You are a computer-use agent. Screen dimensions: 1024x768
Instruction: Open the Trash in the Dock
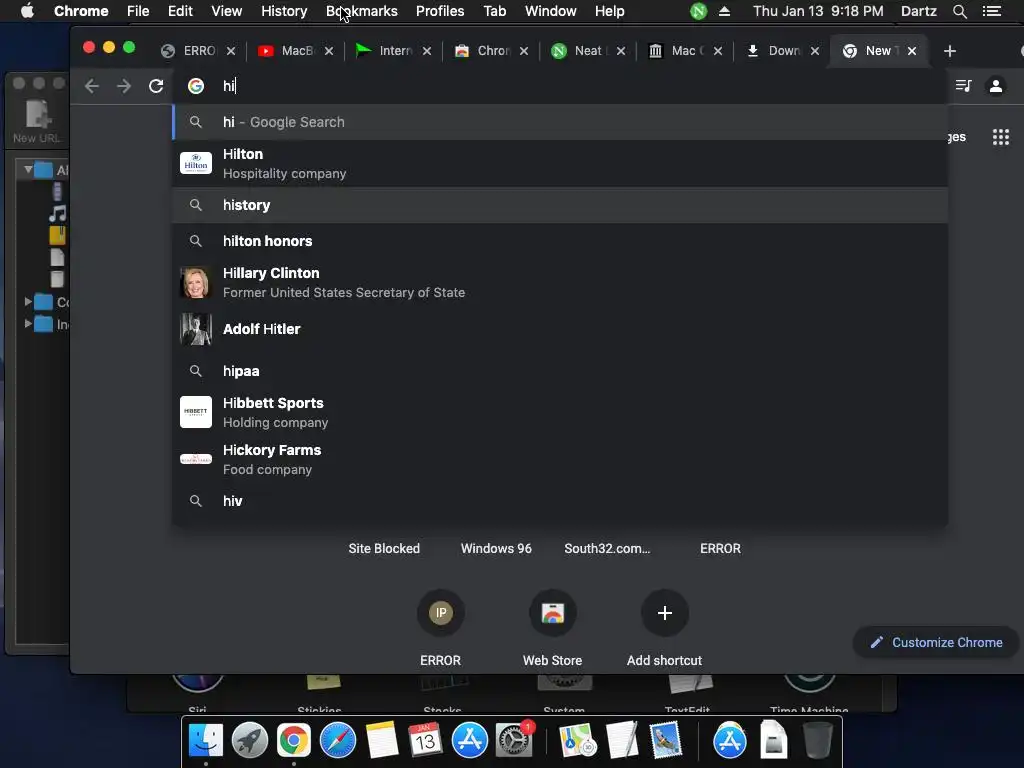pyautogui.click(x=817, y=741)
